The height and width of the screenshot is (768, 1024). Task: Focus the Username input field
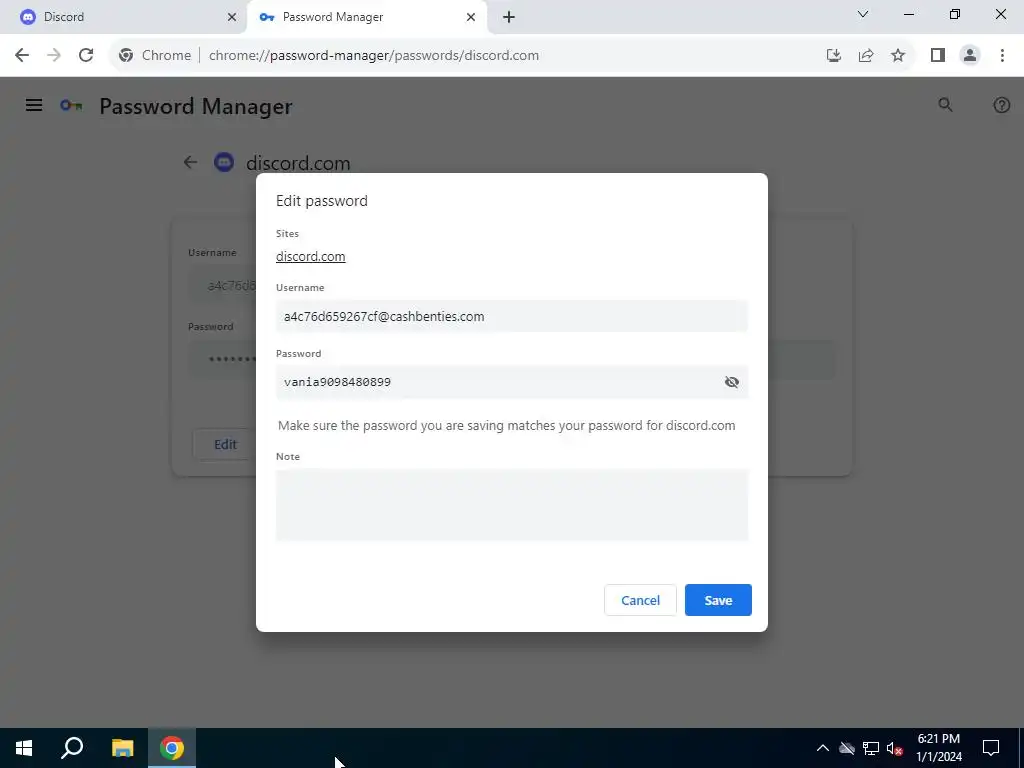click(511, 316)
